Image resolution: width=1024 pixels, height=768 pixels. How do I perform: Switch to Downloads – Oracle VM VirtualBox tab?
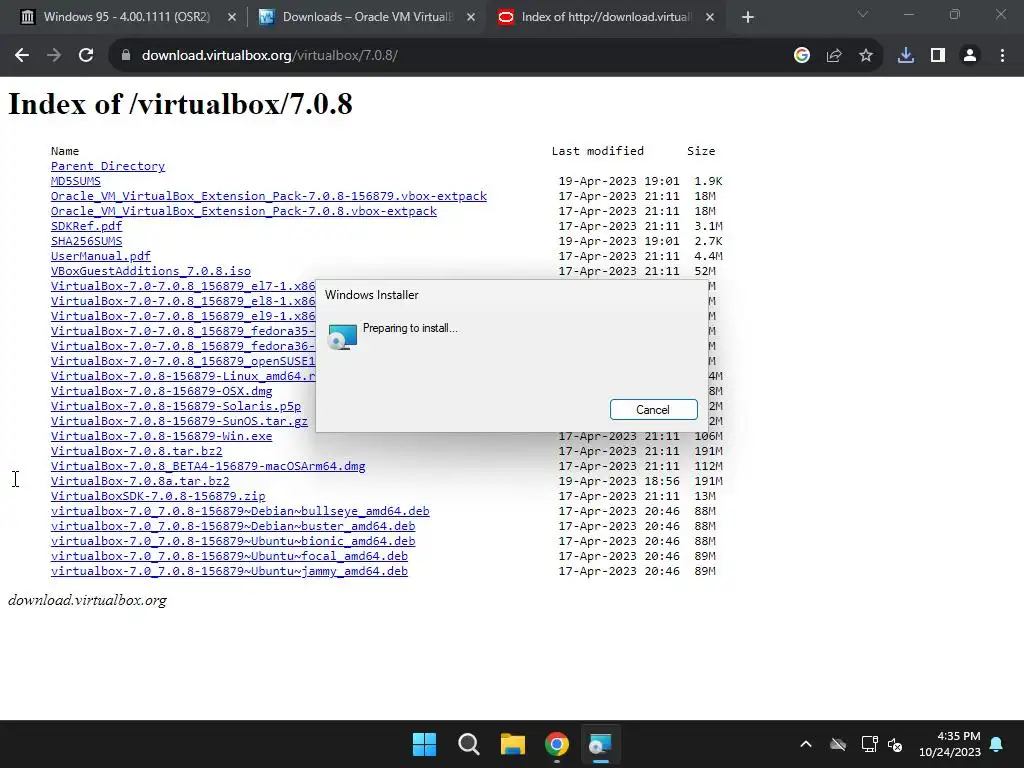(x=367, y=17)
